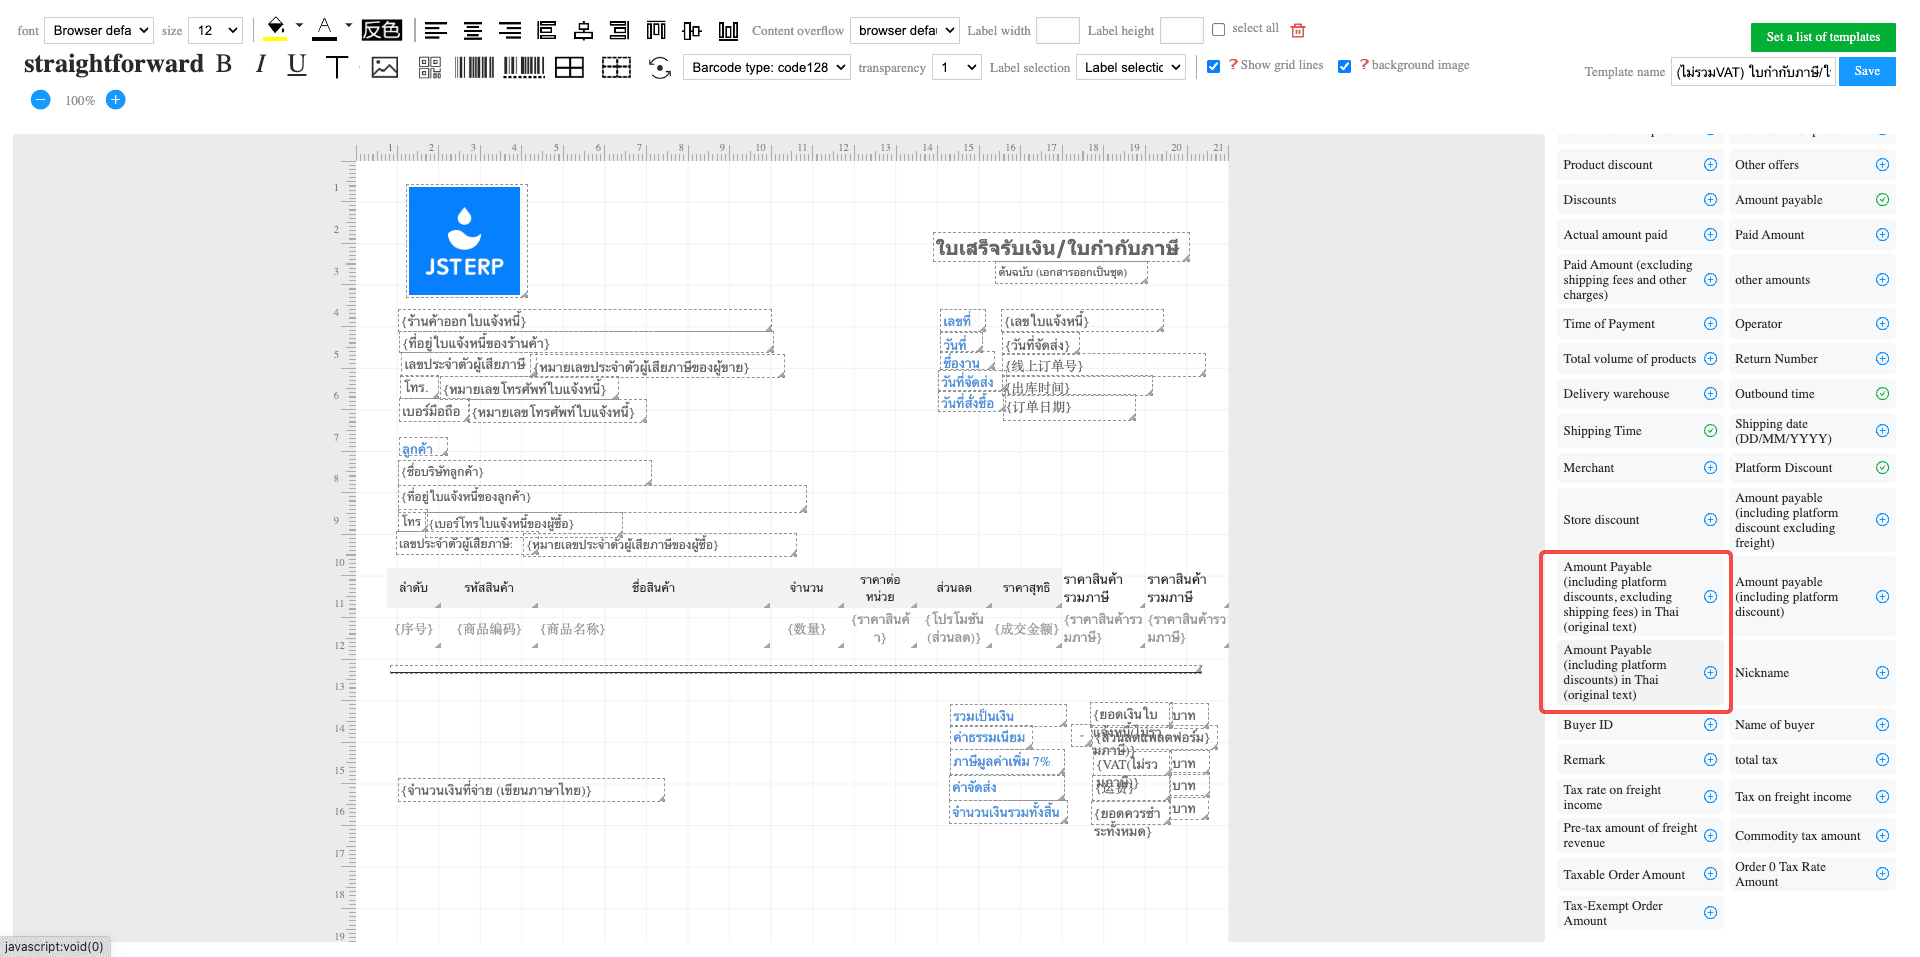Screen dimensions: 1920x957
Task: Add the 'Return Number' field
Action: coord(1882,359)
